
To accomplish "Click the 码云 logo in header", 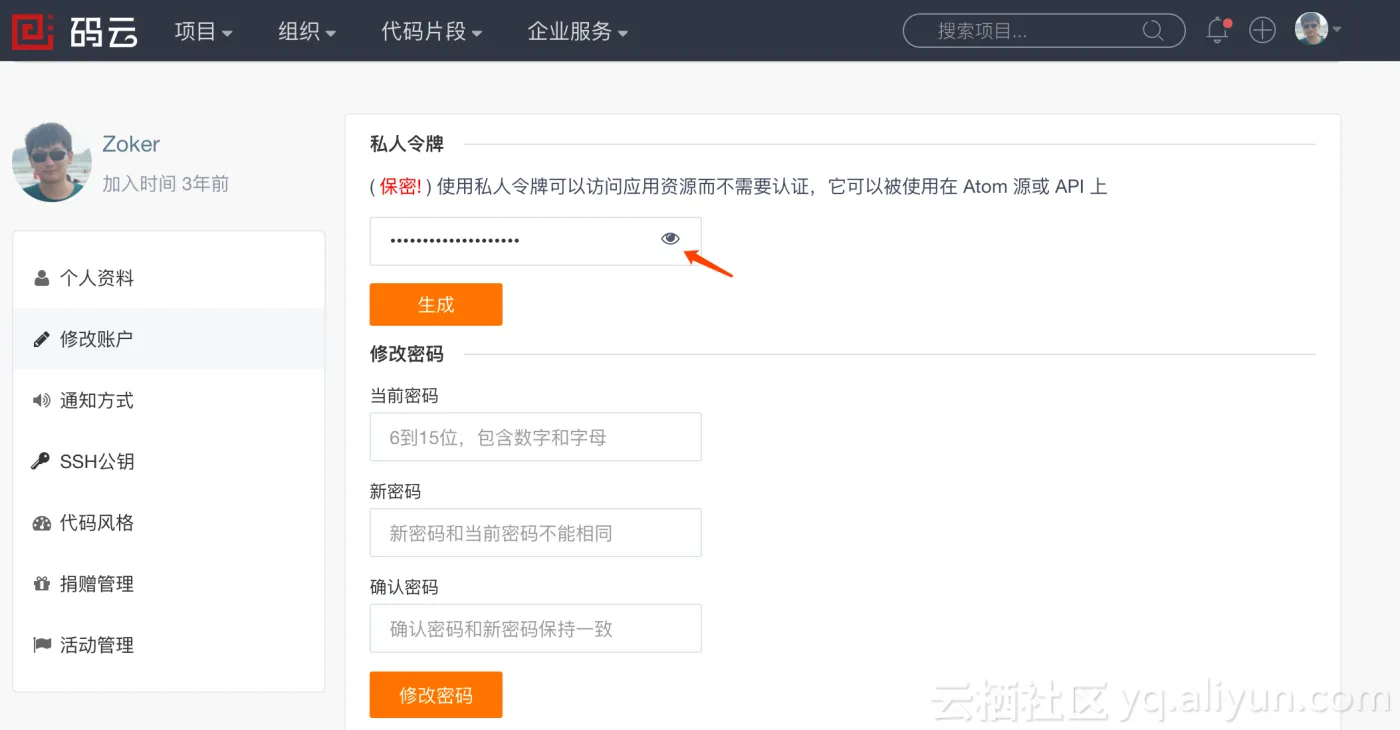I will tap(74, 31).
